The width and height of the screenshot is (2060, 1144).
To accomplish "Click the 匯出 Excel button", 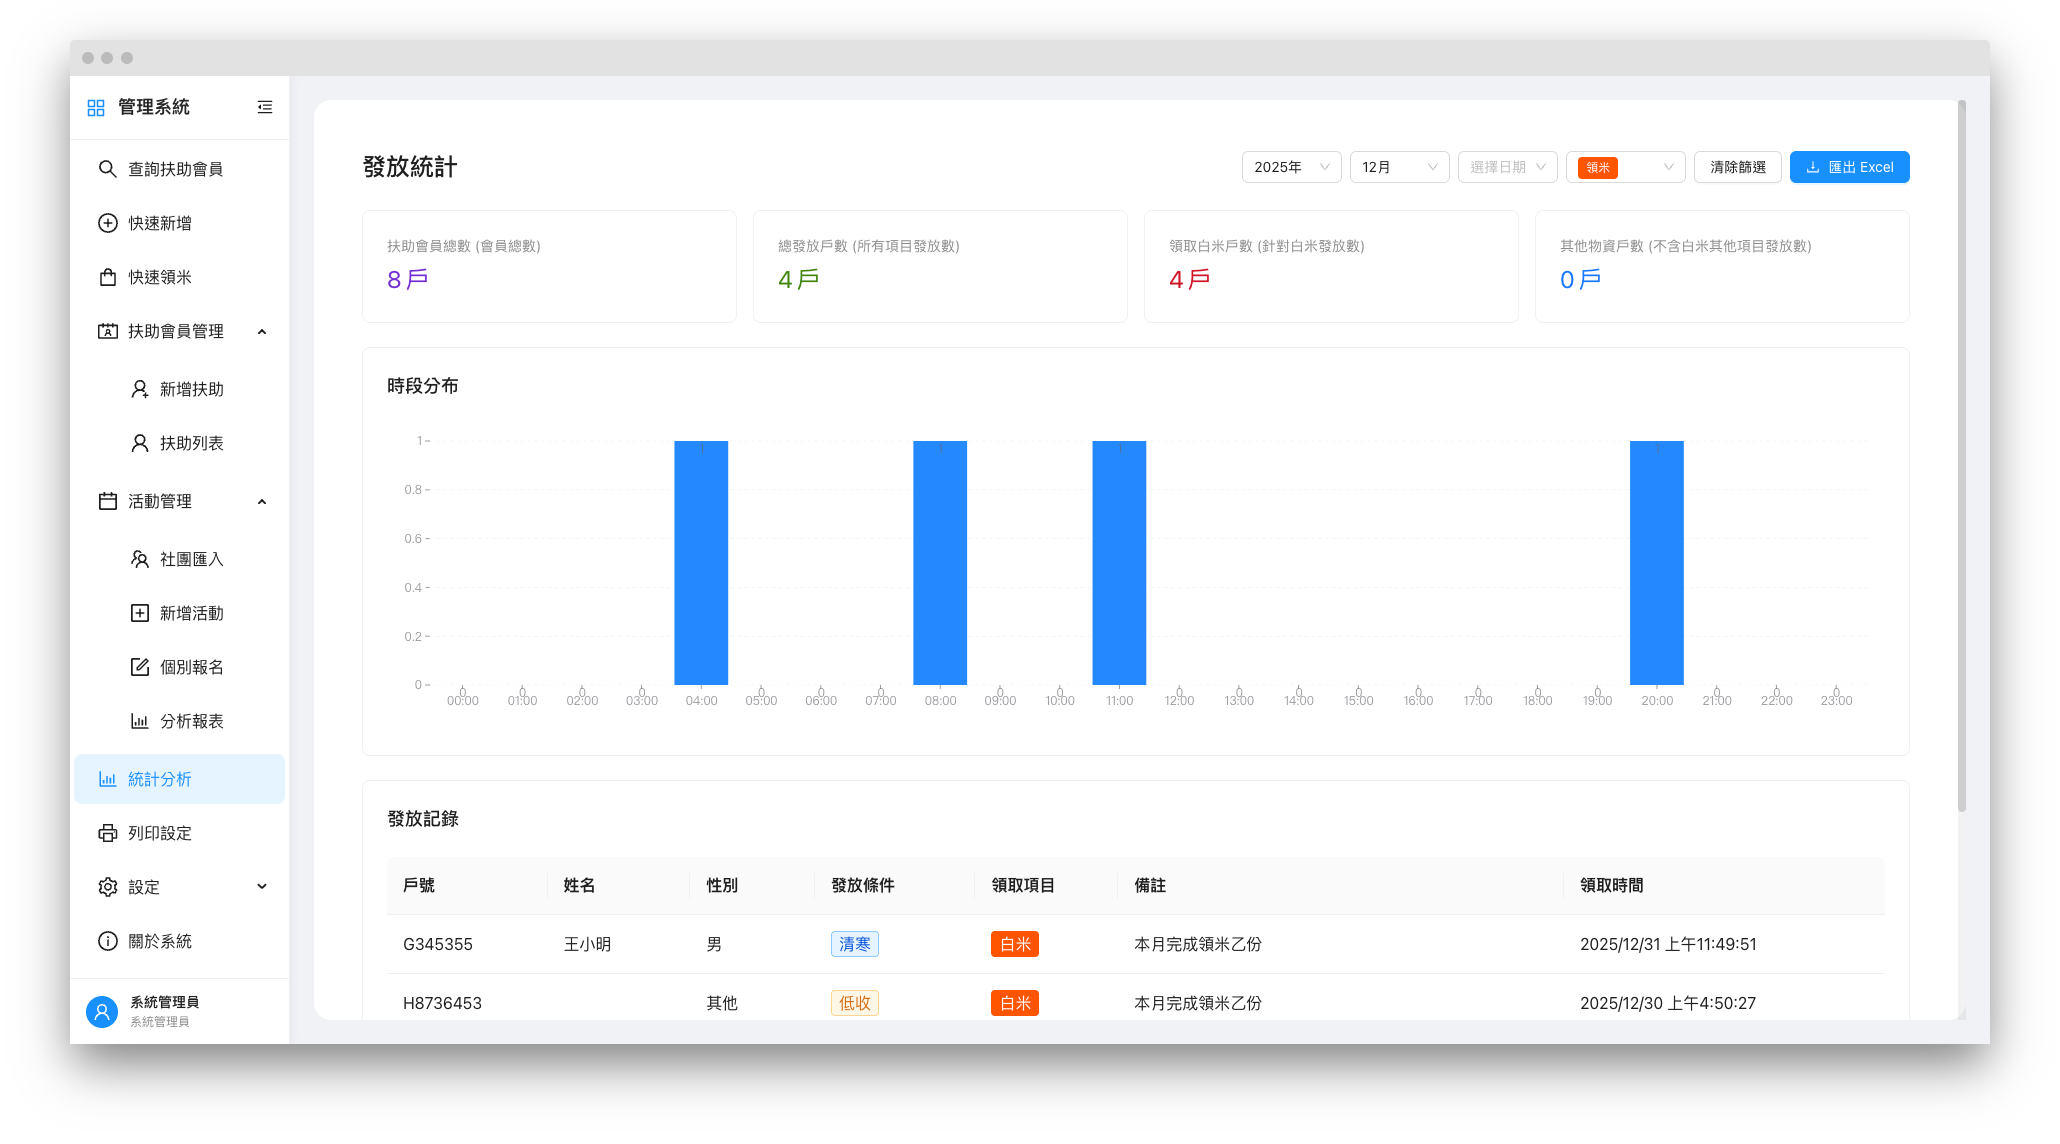I will 1849,167.
